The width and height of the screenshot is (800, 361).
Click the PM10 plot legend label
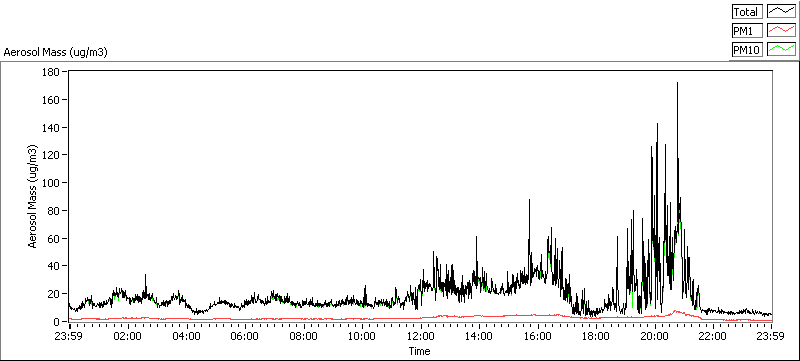pos(747,49)
